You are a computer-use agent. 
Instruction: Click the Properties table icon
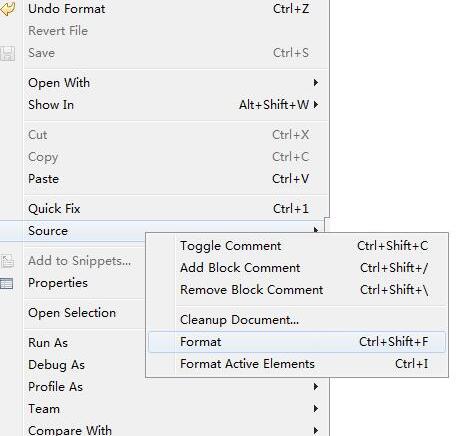pyautogui.click(x=7, y=283)
